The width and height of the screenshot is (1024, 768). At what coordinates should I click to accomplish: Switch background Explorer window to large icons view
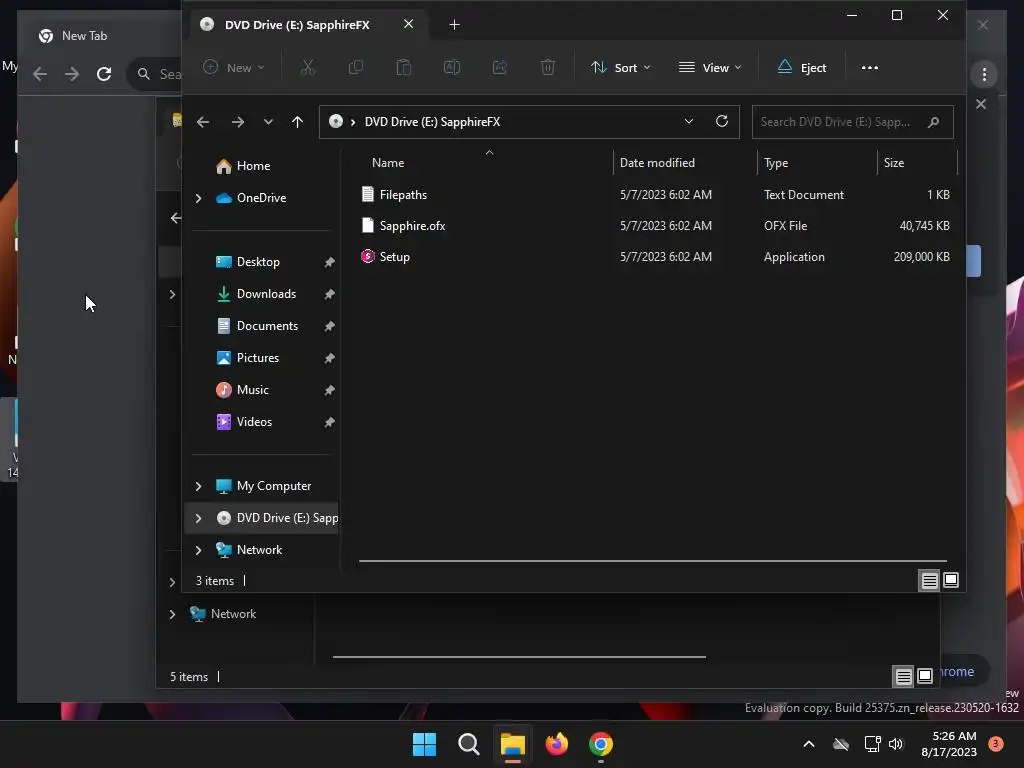pyautogui.click(x=925, y=676)
